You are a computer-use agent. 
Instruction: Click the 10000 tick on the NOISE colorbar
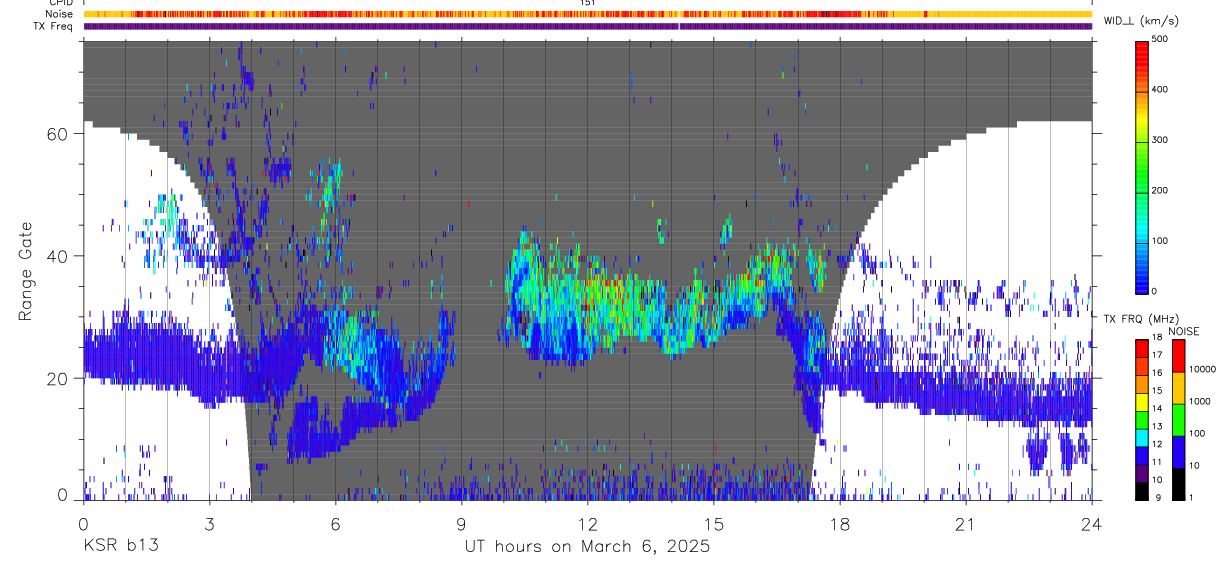pyautogui.click(x=1203, y=369)
